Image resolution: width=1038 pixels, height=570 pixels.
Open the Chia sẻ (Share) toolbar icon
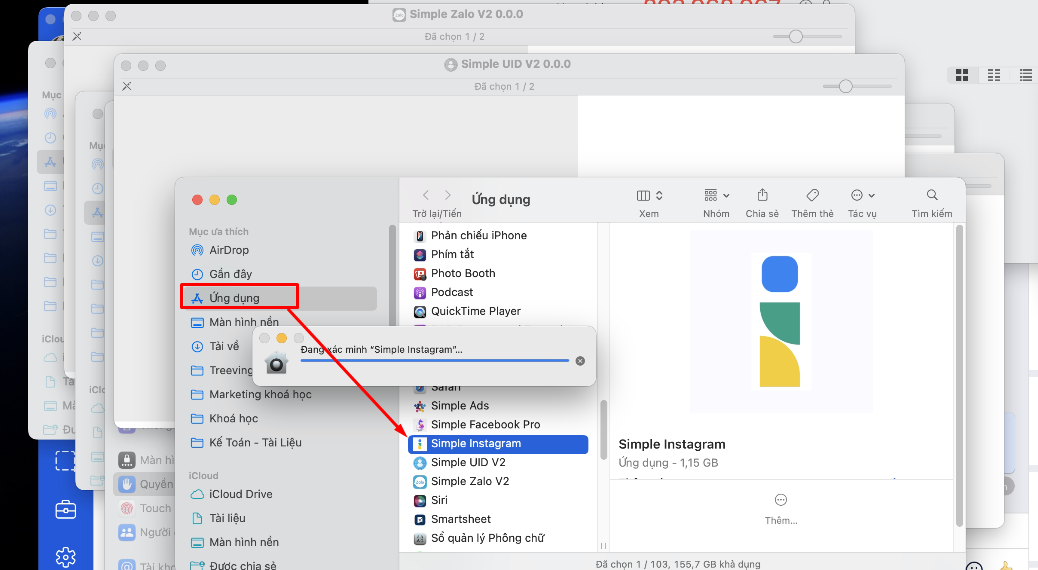[762, 195]
